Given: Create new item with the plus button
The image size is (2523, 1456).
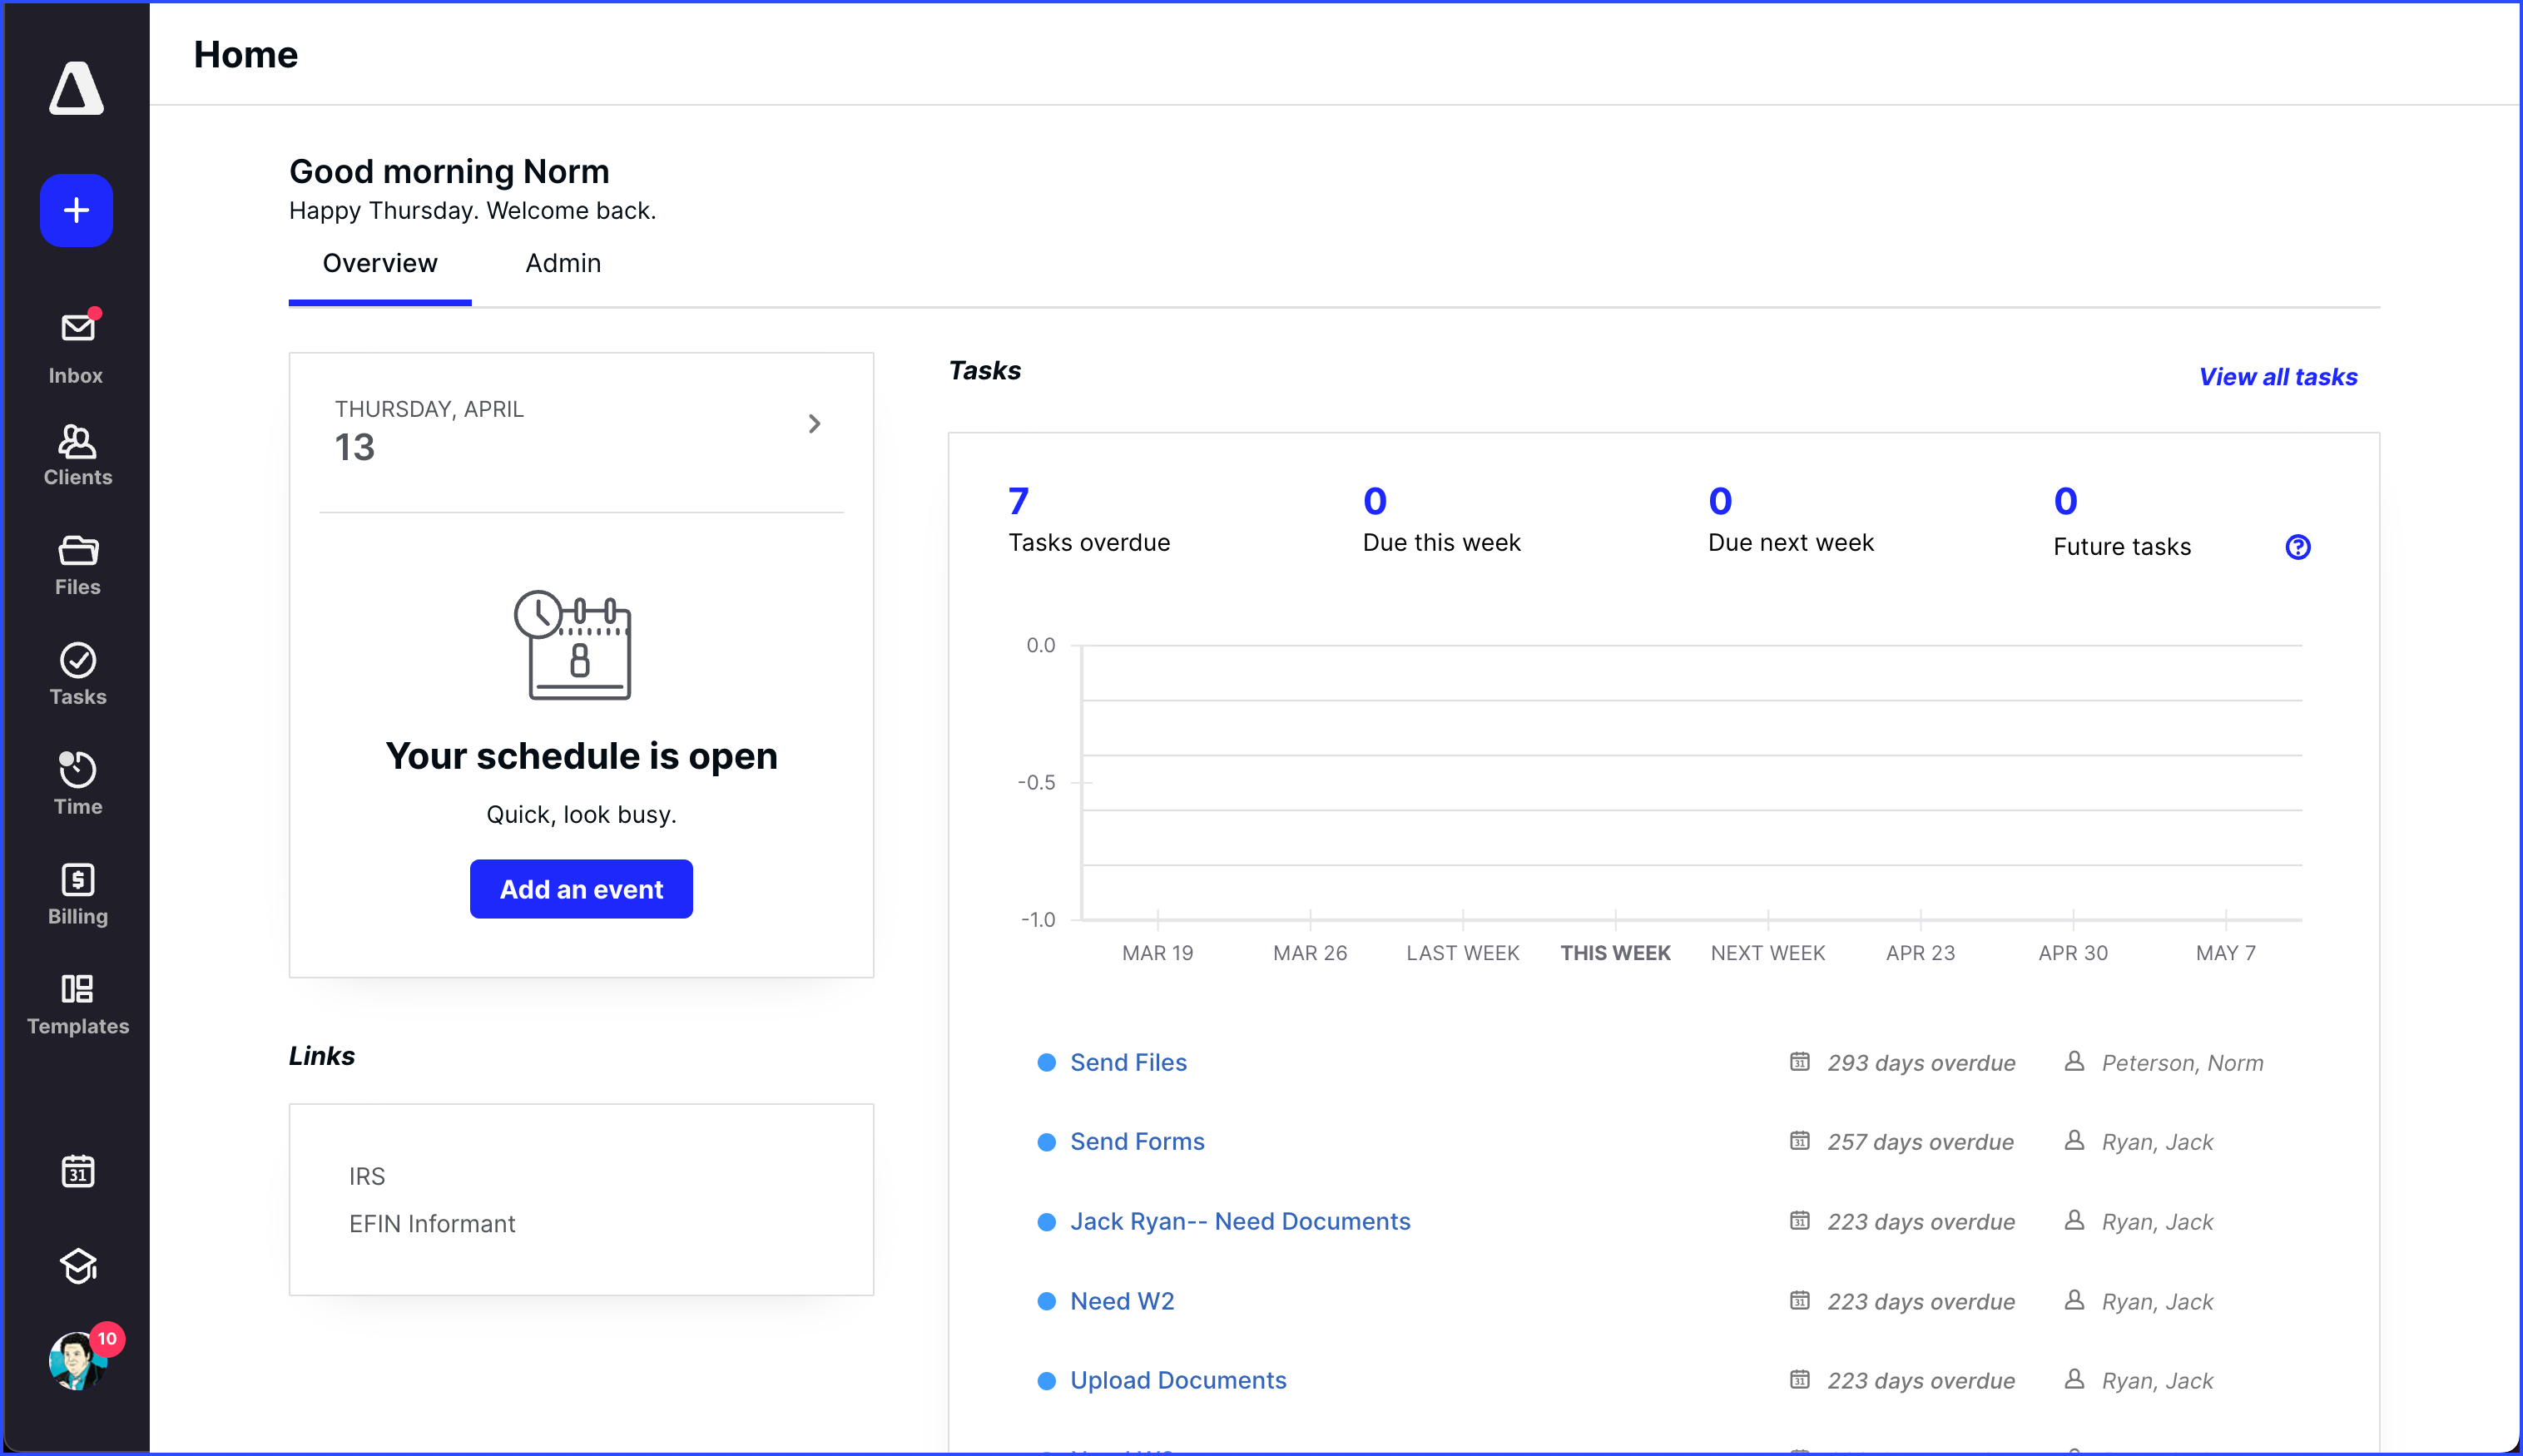Looking at the screenshot, I should 76,210.
